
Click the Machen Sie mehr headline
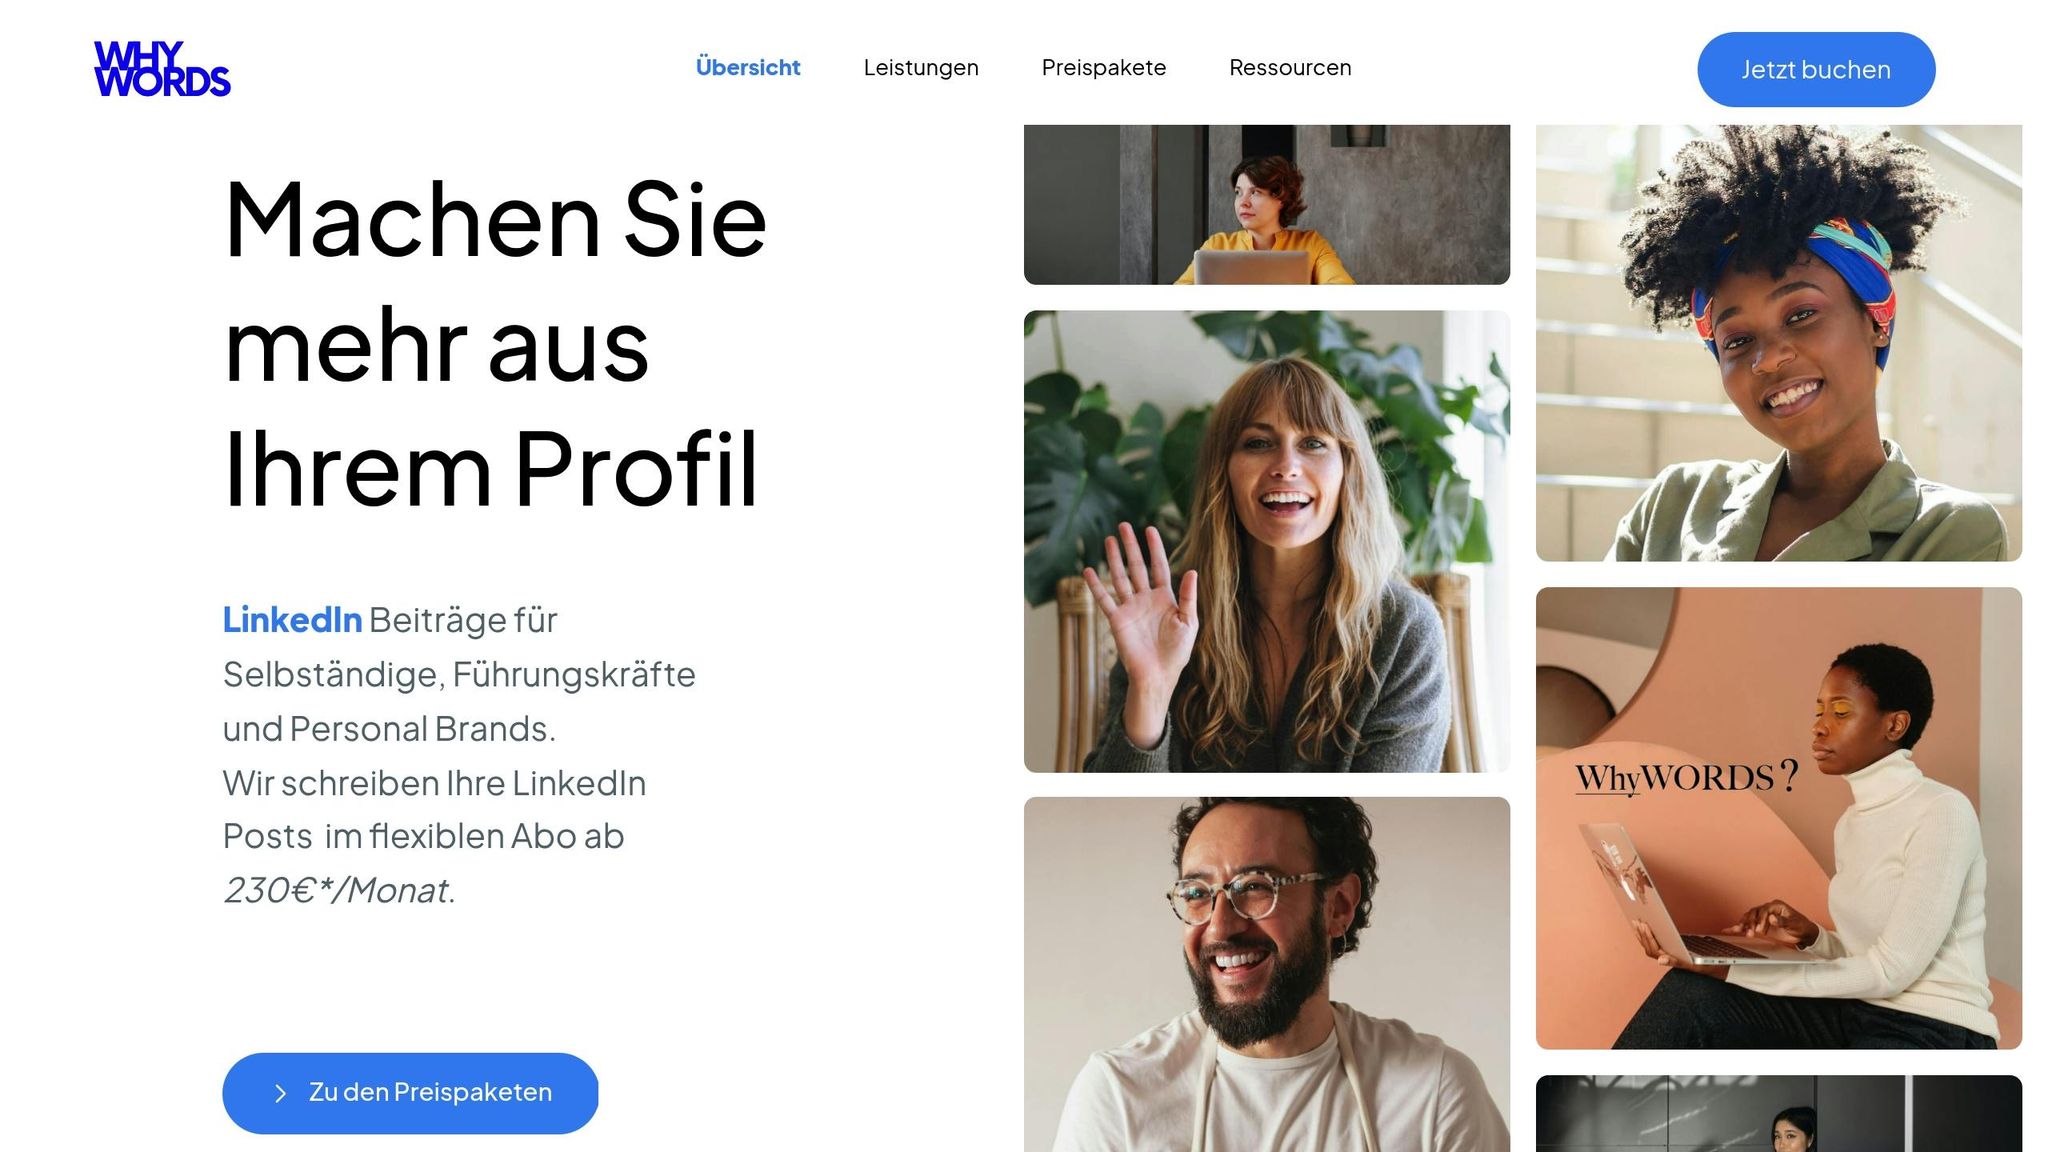tap(495, 343)
